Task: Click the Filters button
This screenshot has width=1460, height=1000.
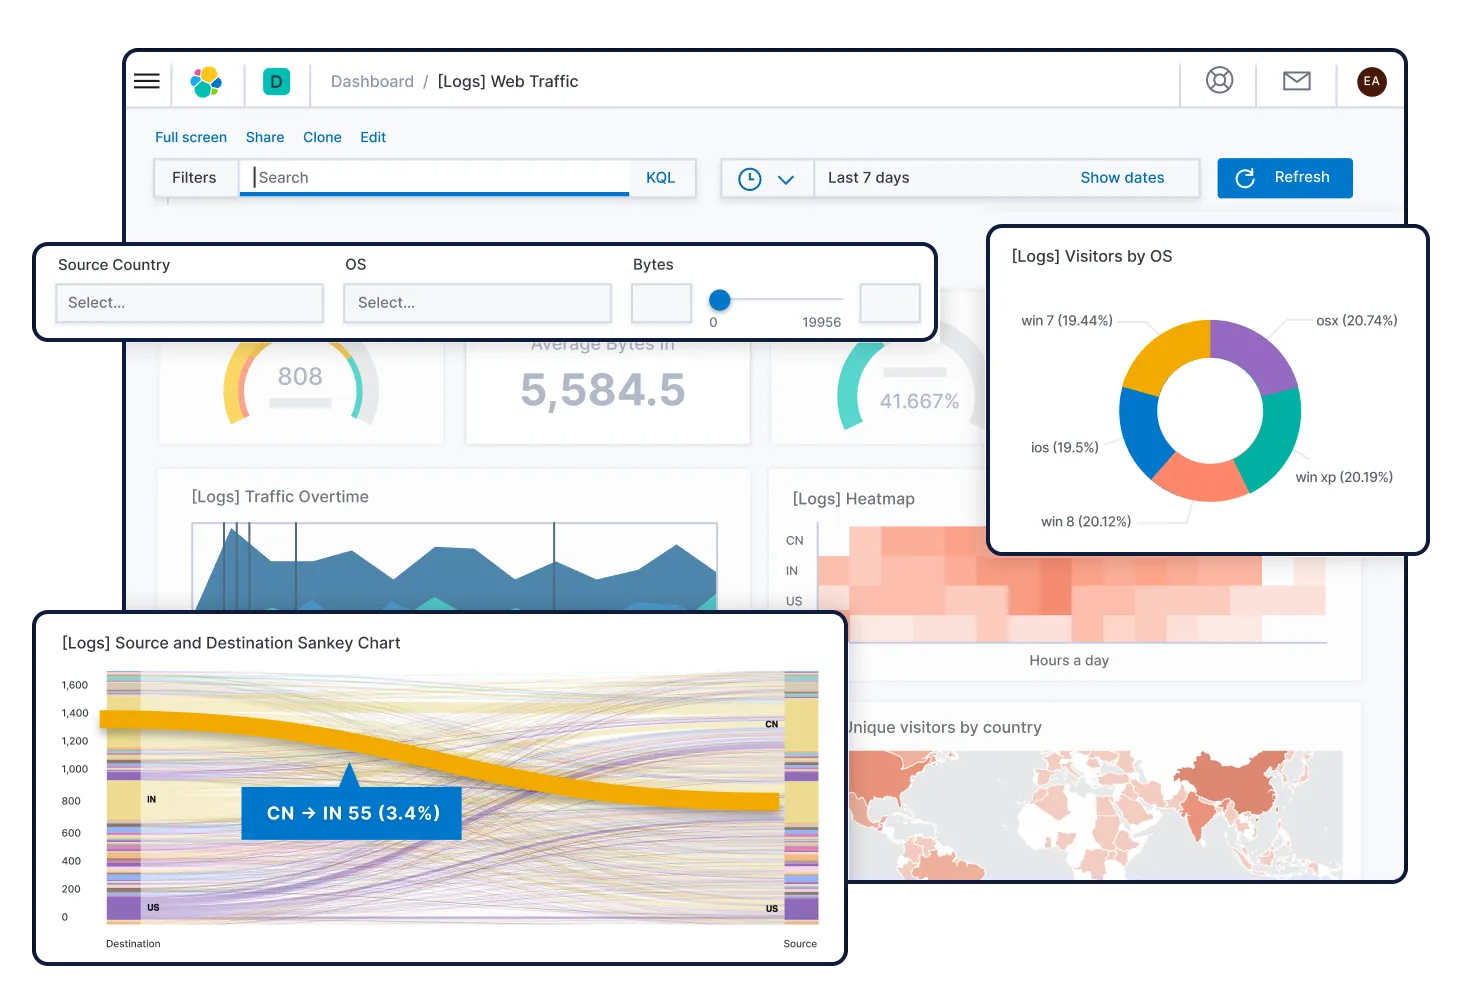Action: tap(194, 177)
